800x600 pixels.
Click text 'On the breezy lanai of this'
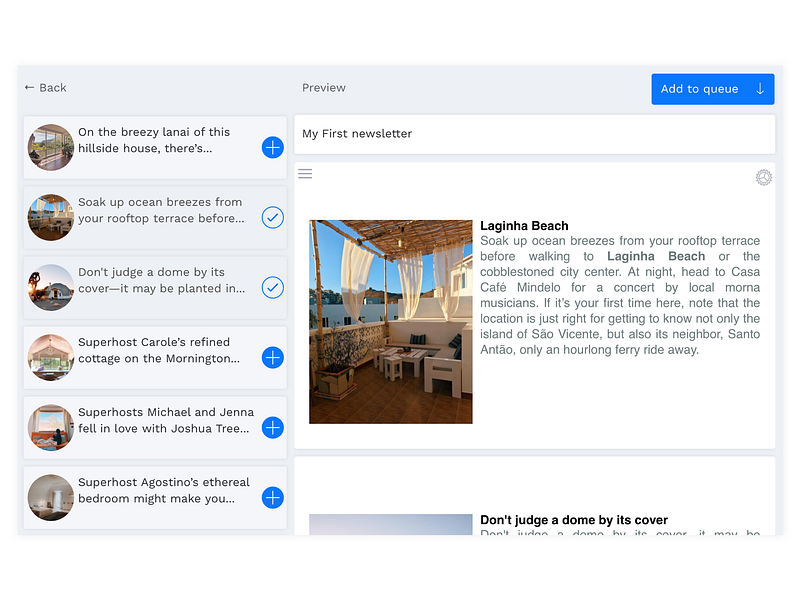point(154,132)
